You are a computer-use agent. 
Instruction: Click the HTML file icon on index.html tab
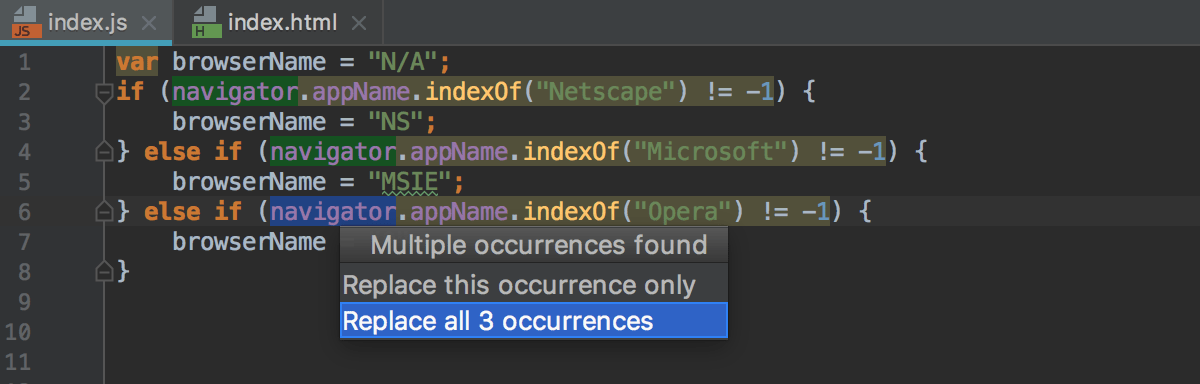(x=206, y=22)
